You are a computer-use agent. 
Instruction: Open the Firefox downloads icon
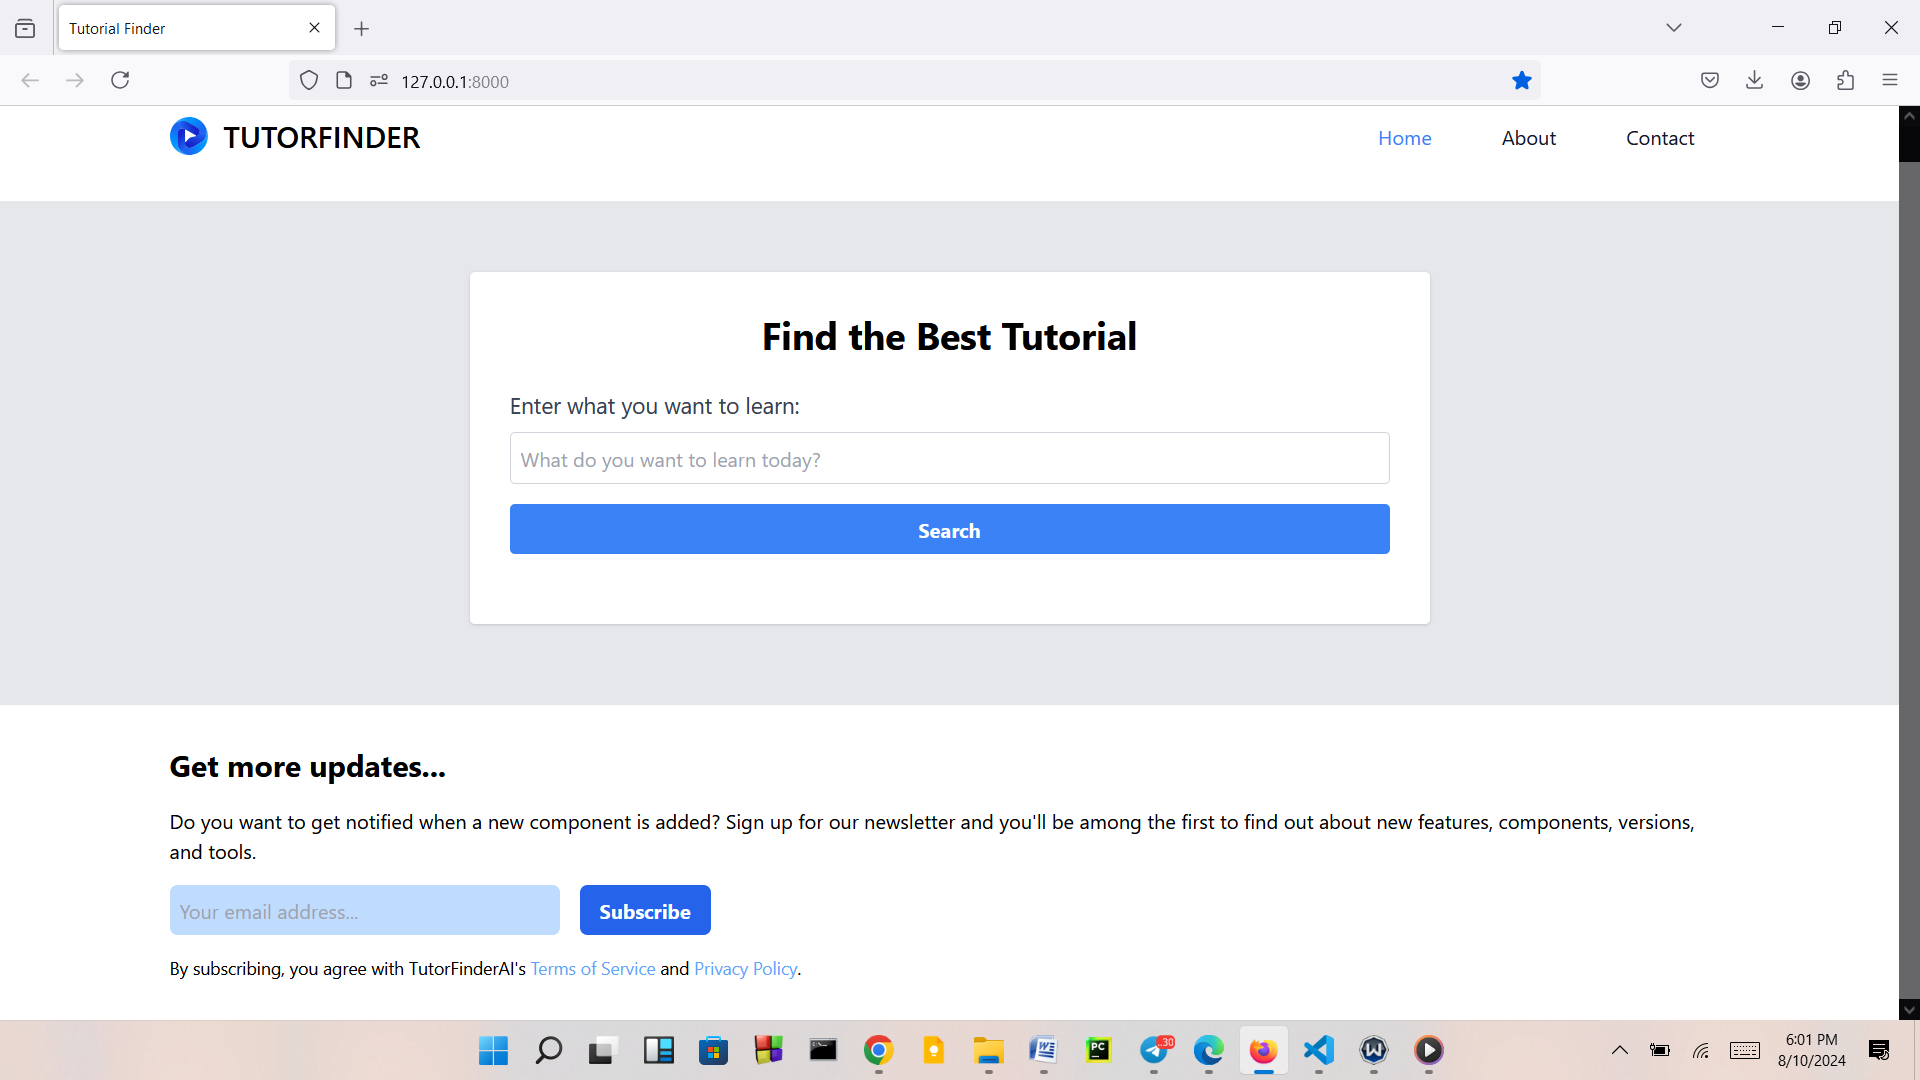click(x=1754, y=81)
